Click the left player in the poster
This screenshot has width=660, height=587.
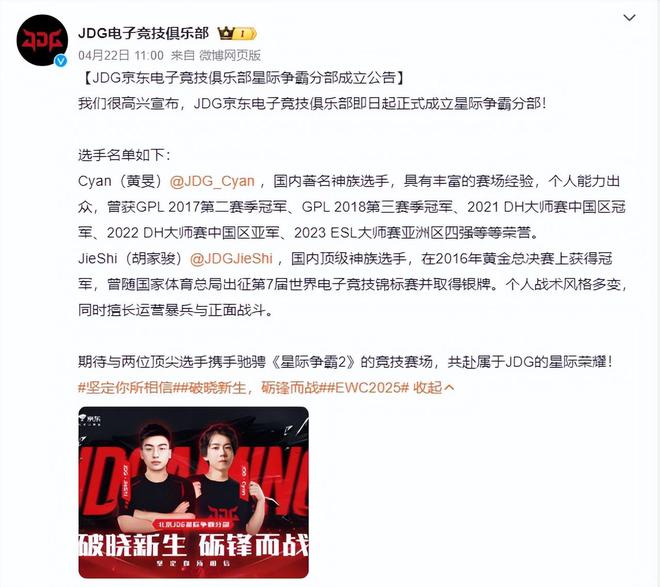pyautogui.click(x=156, y=475)
